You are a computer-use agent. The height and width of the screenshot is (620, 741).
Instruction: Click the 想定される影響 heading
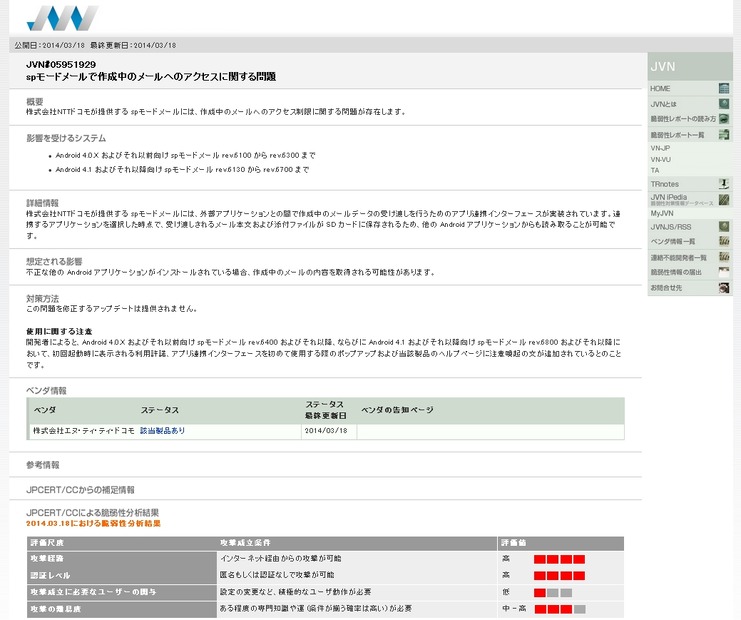[54, 261]
